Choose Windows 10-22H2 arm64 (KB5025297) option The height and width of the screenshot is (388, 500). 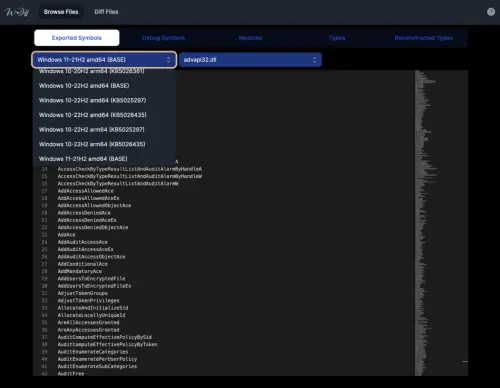point(104,130)
